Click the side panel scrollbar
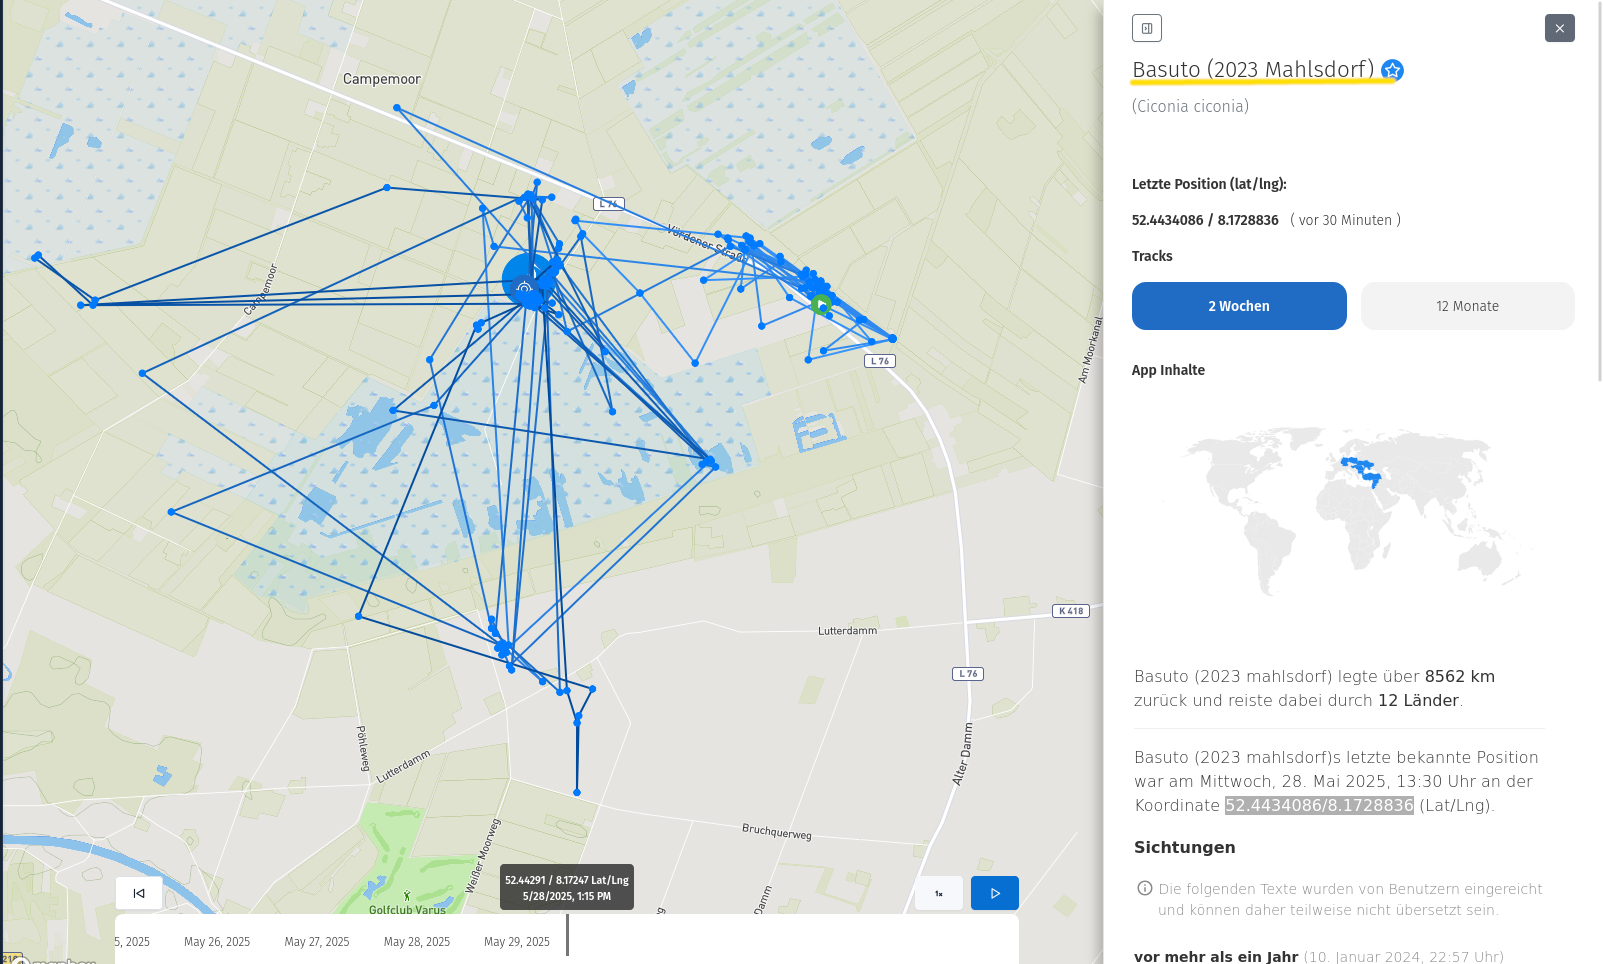This screenshot has width=1603, height=964. click(1599, 190)
